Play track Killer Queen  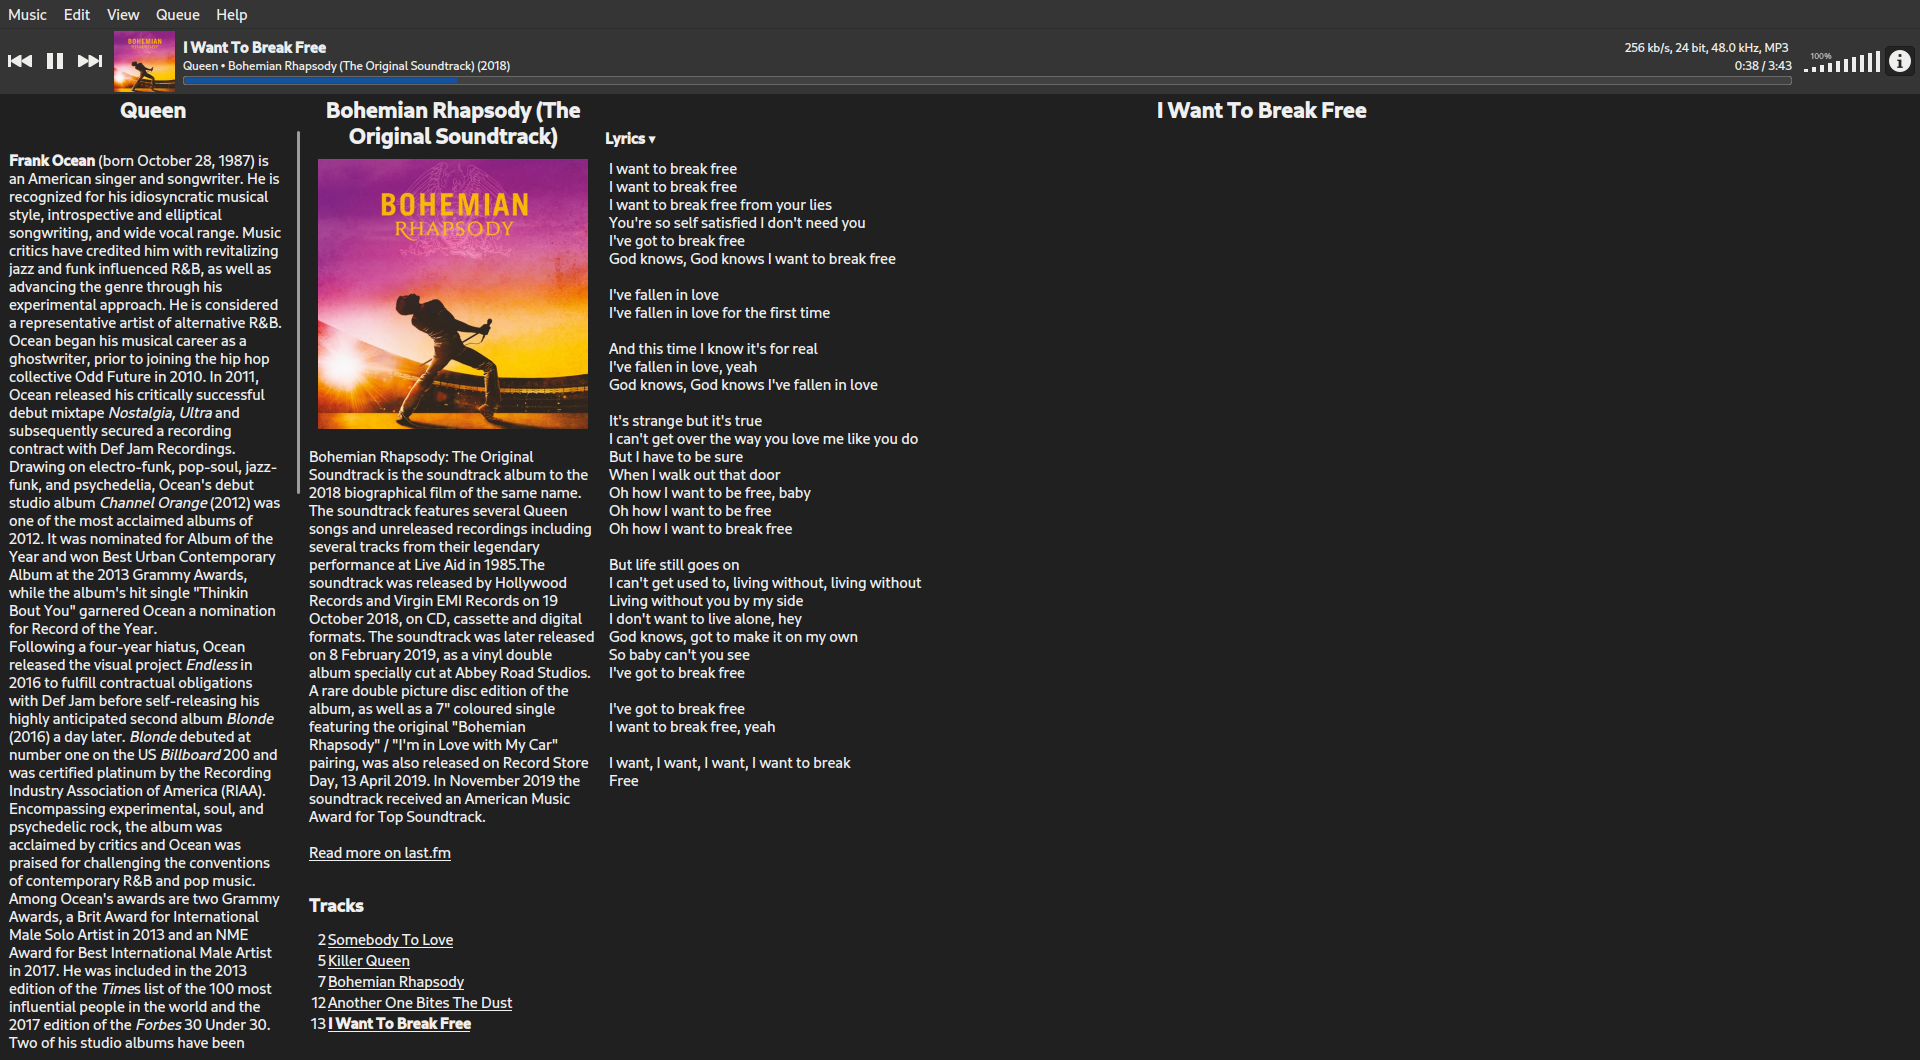tap(368, 961)
